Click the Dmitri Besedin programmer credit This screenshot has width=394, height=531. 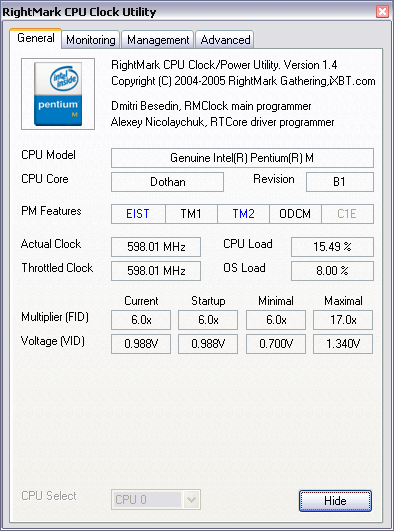[x=211, y=106]
